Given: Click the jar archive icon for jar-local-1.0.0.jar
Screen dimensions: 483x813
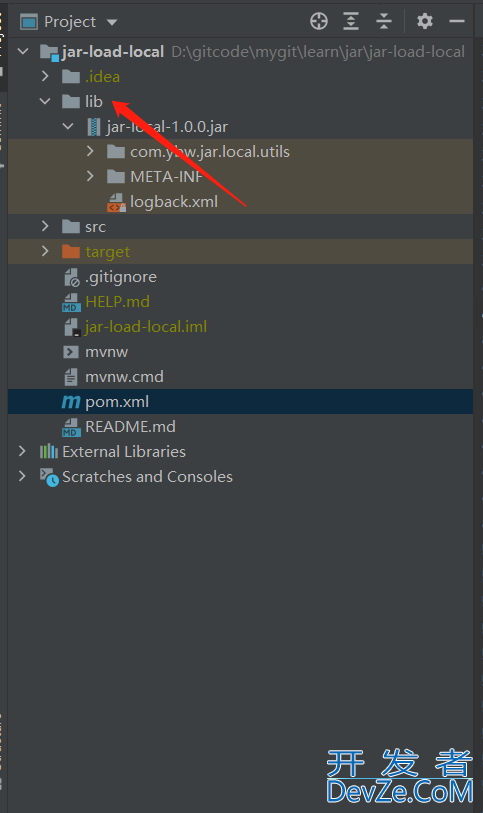Looking at the screenshot, I should tap(93, 127).
